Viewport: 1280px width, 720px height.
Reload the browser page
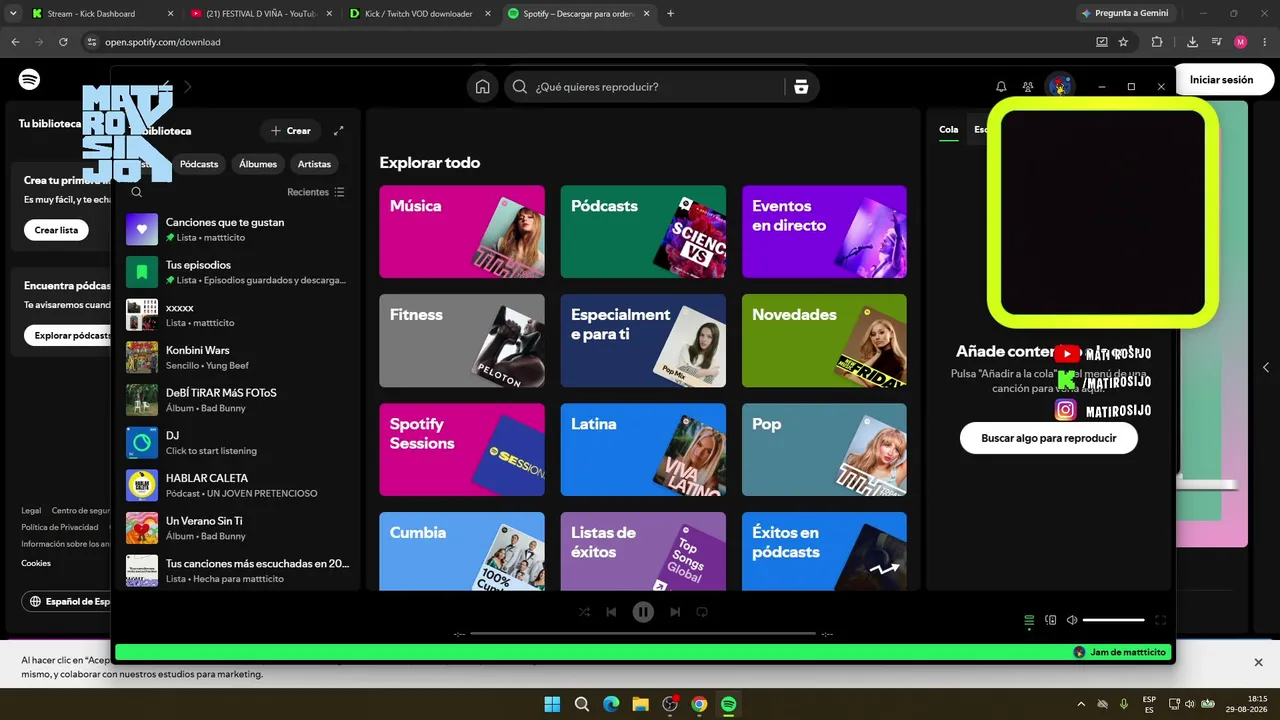point(63,42)
